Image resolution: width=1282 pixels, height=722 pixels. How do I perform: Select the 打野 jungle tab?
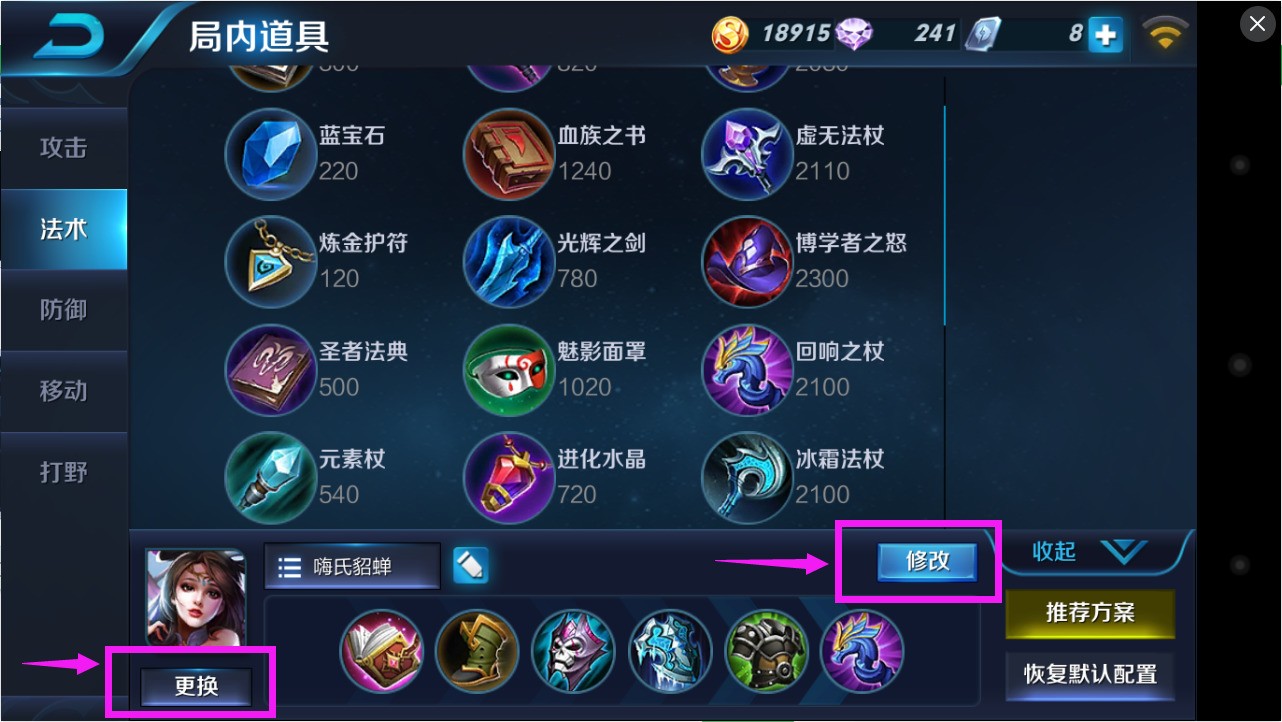coord(64,472)
